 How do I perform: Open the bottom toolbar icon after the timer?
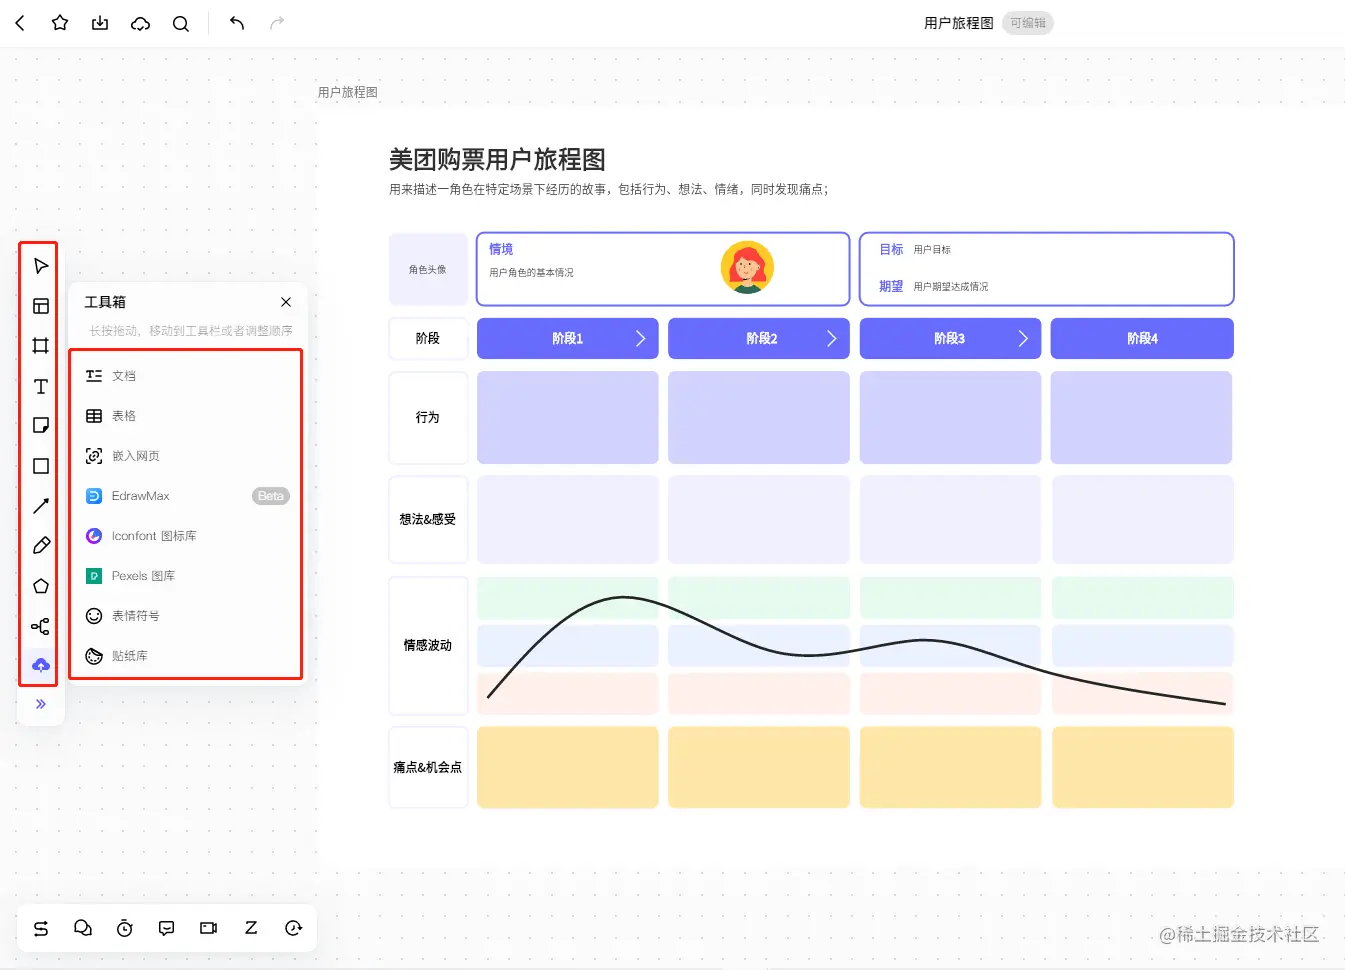(167, 929)
